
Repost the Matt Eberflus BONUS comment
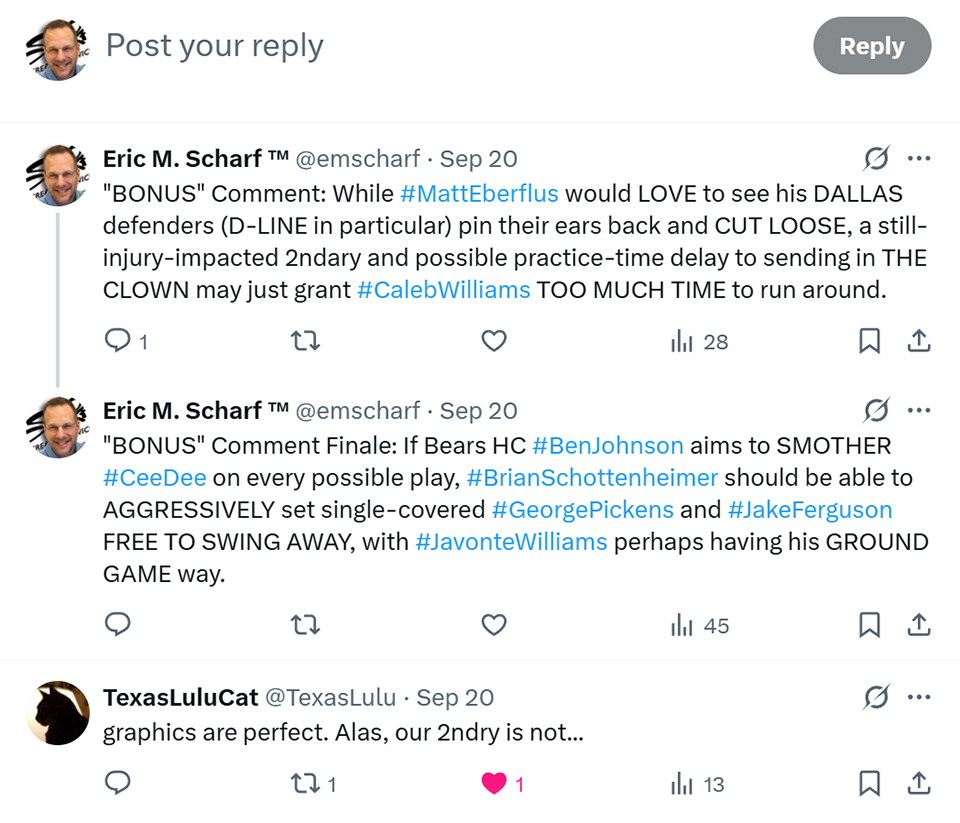[x=304, y=342]
